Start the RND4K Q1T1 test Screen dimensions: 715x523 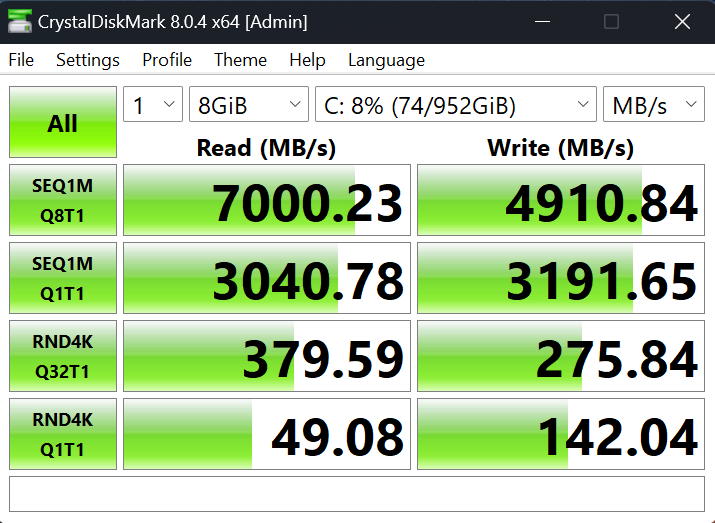(63, 434)
